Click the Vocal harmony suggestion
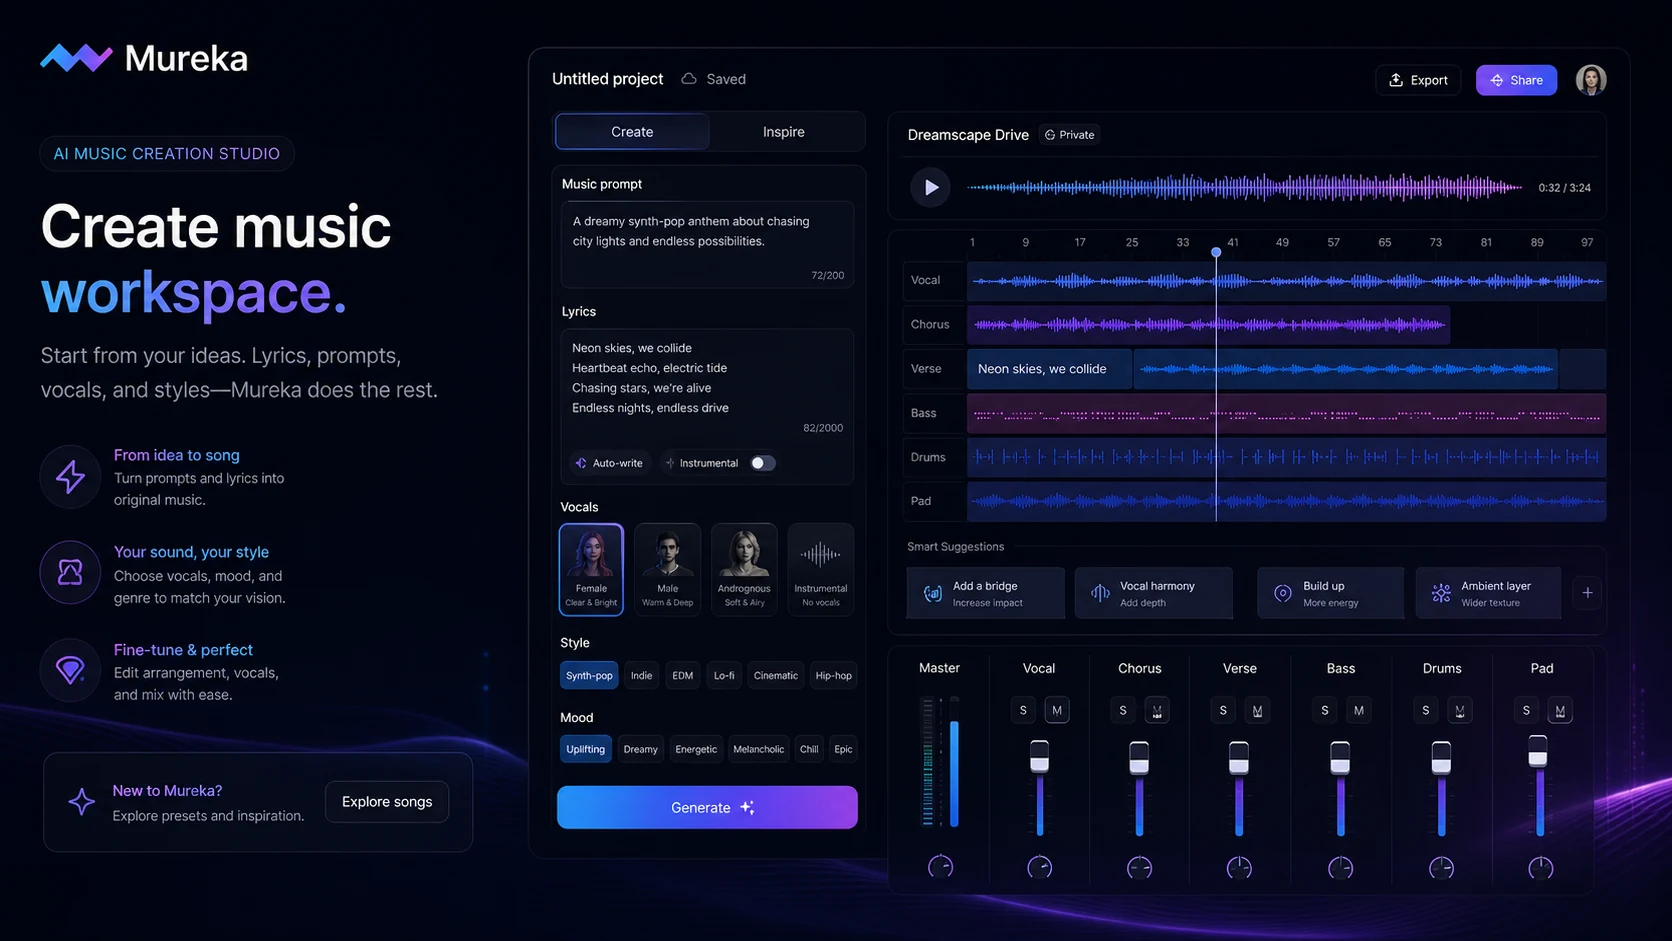 click(1153, 593)
